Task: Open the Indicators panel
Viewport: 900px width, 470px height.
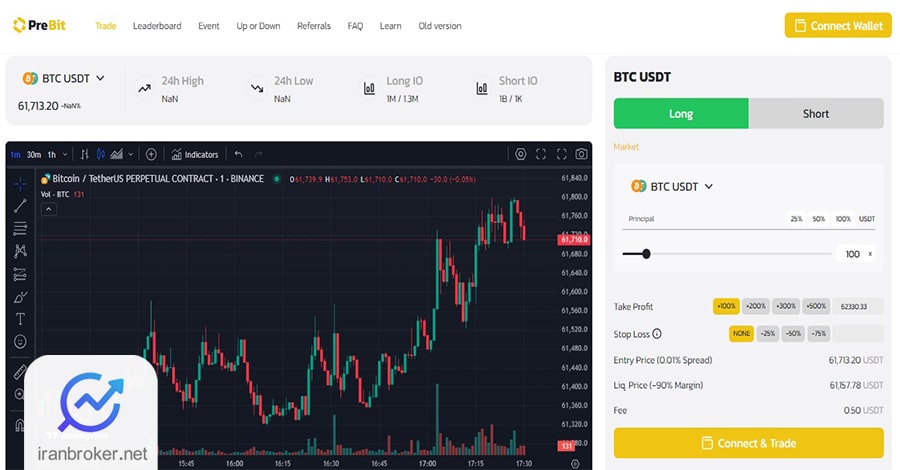Action: click(x=195, y=154)
